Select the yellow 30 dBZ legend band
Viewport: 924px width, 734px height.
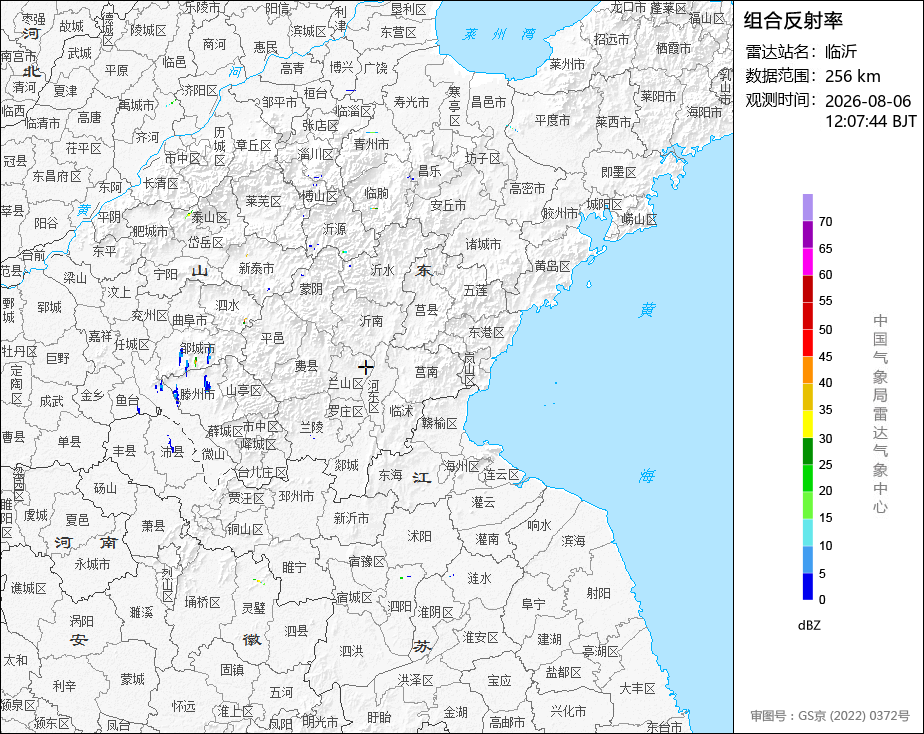point(807,424)
